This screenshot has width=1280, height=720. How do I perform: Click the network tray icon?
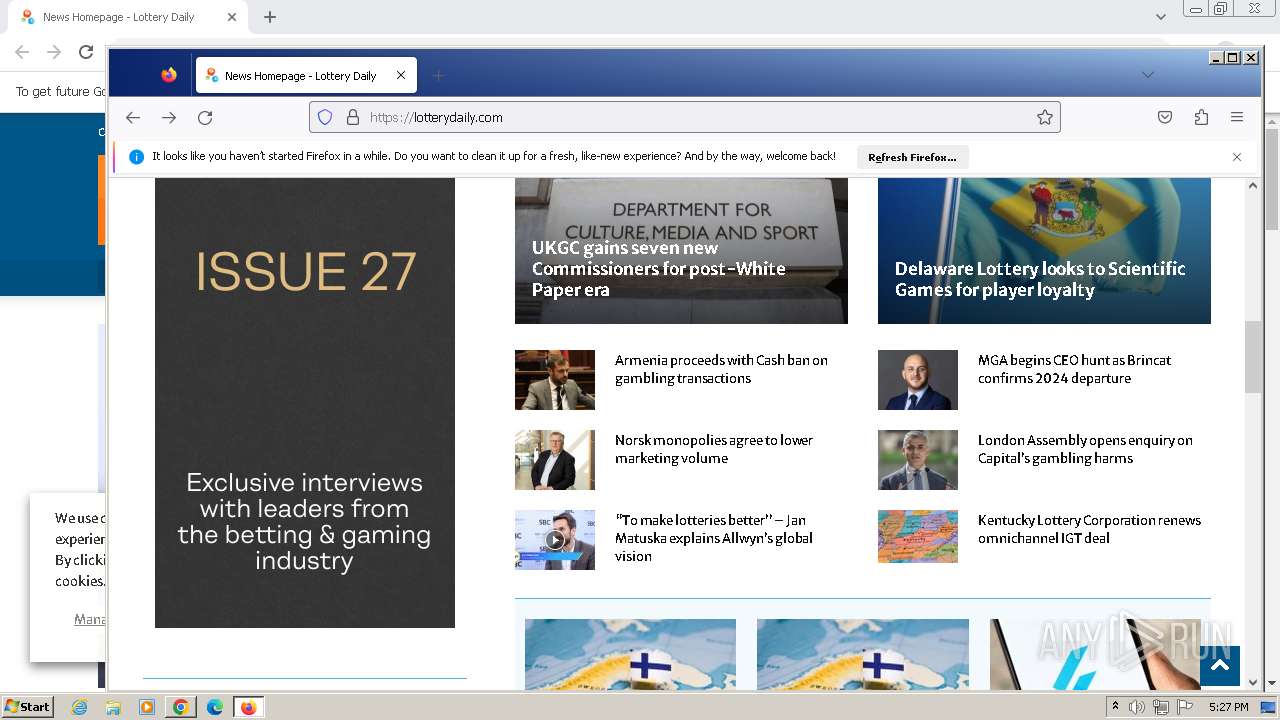[1161, 707]
